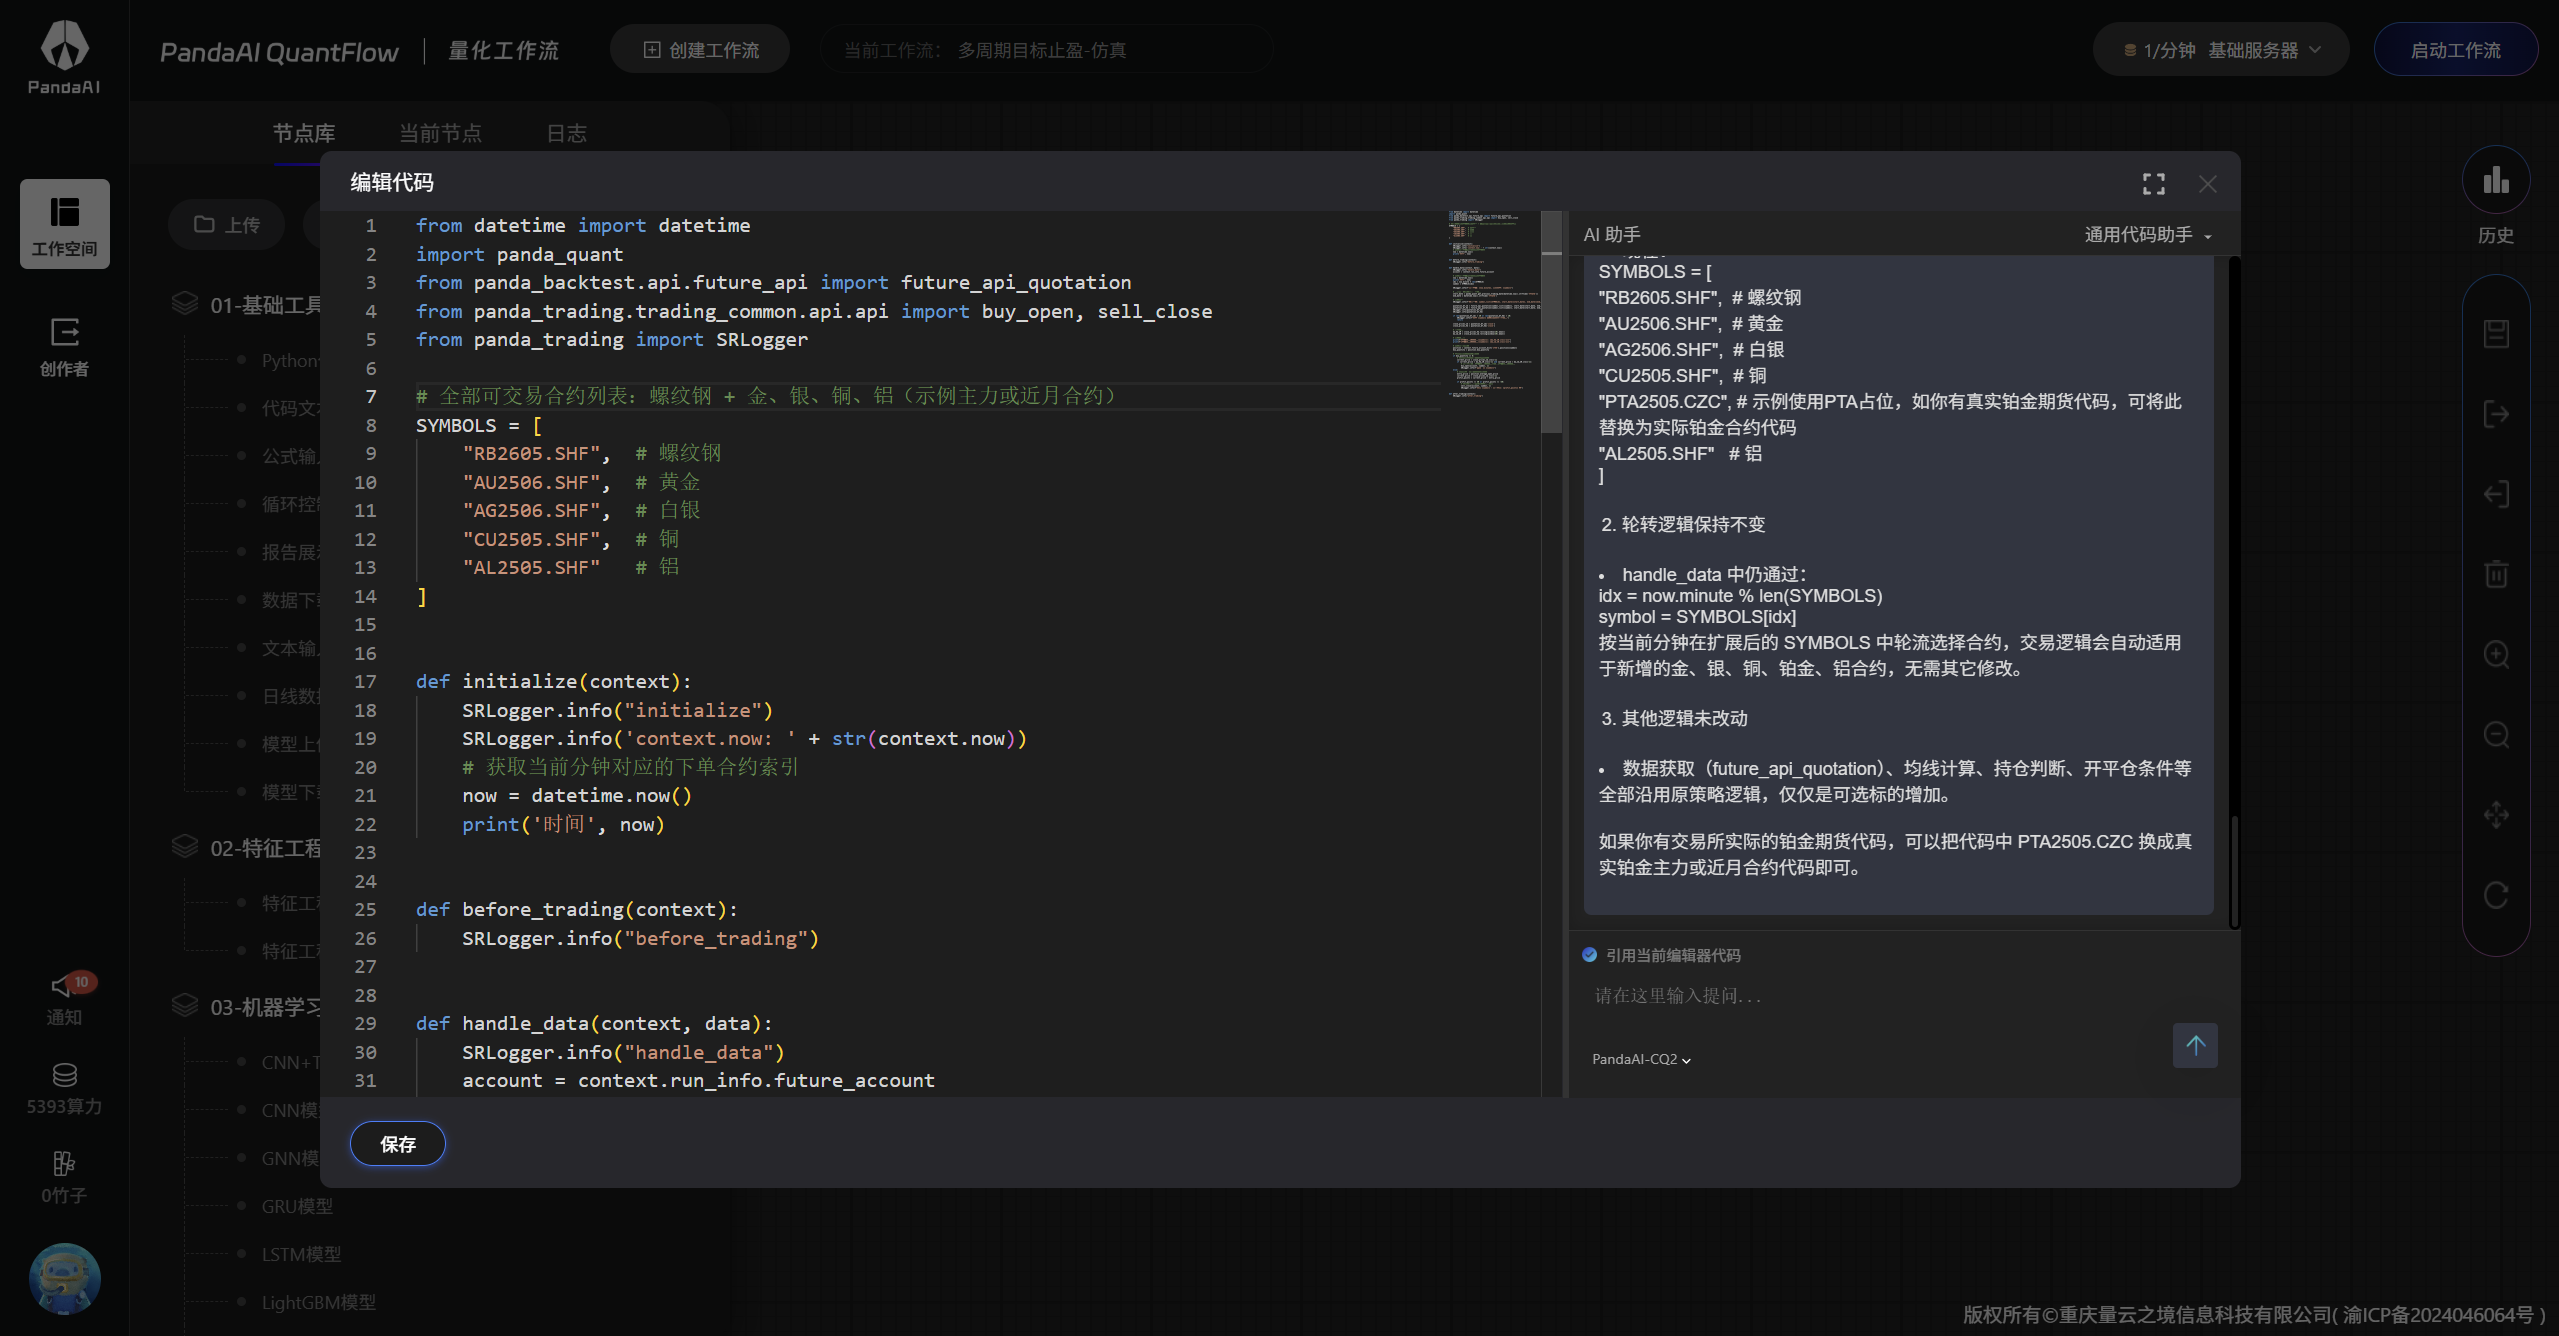Close the 编辑代码 dialog
This screenshot has width=2559, height=1336.
pyautogui.click(x=2208, y=184)
